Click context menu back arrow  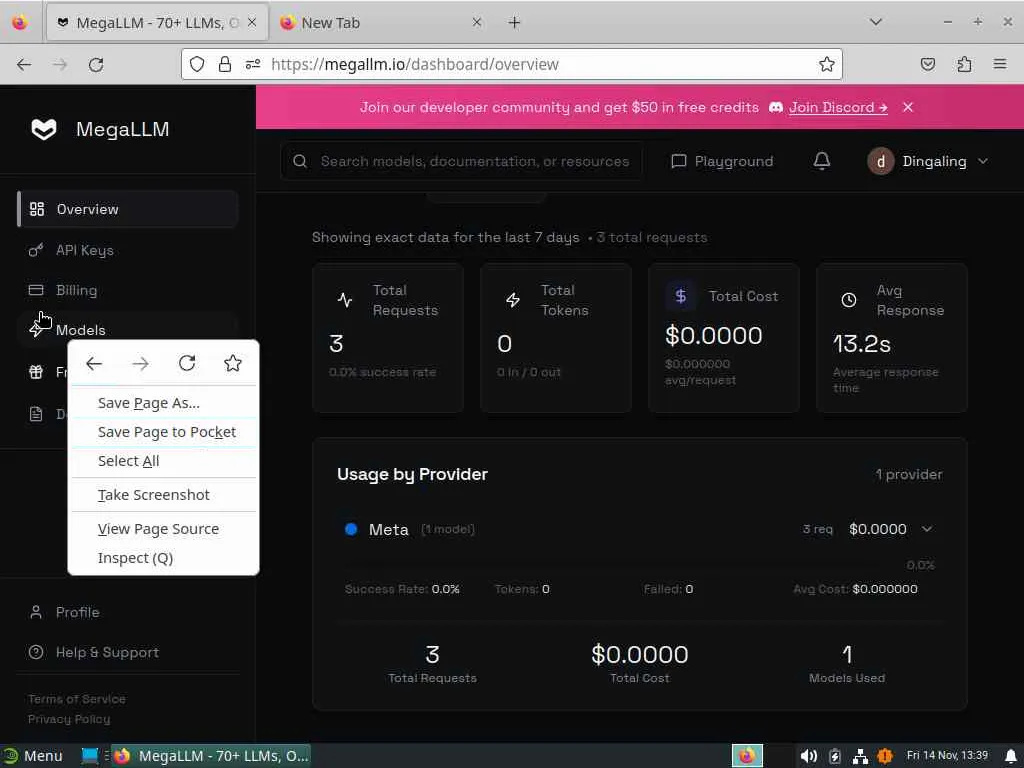[94, 364]
